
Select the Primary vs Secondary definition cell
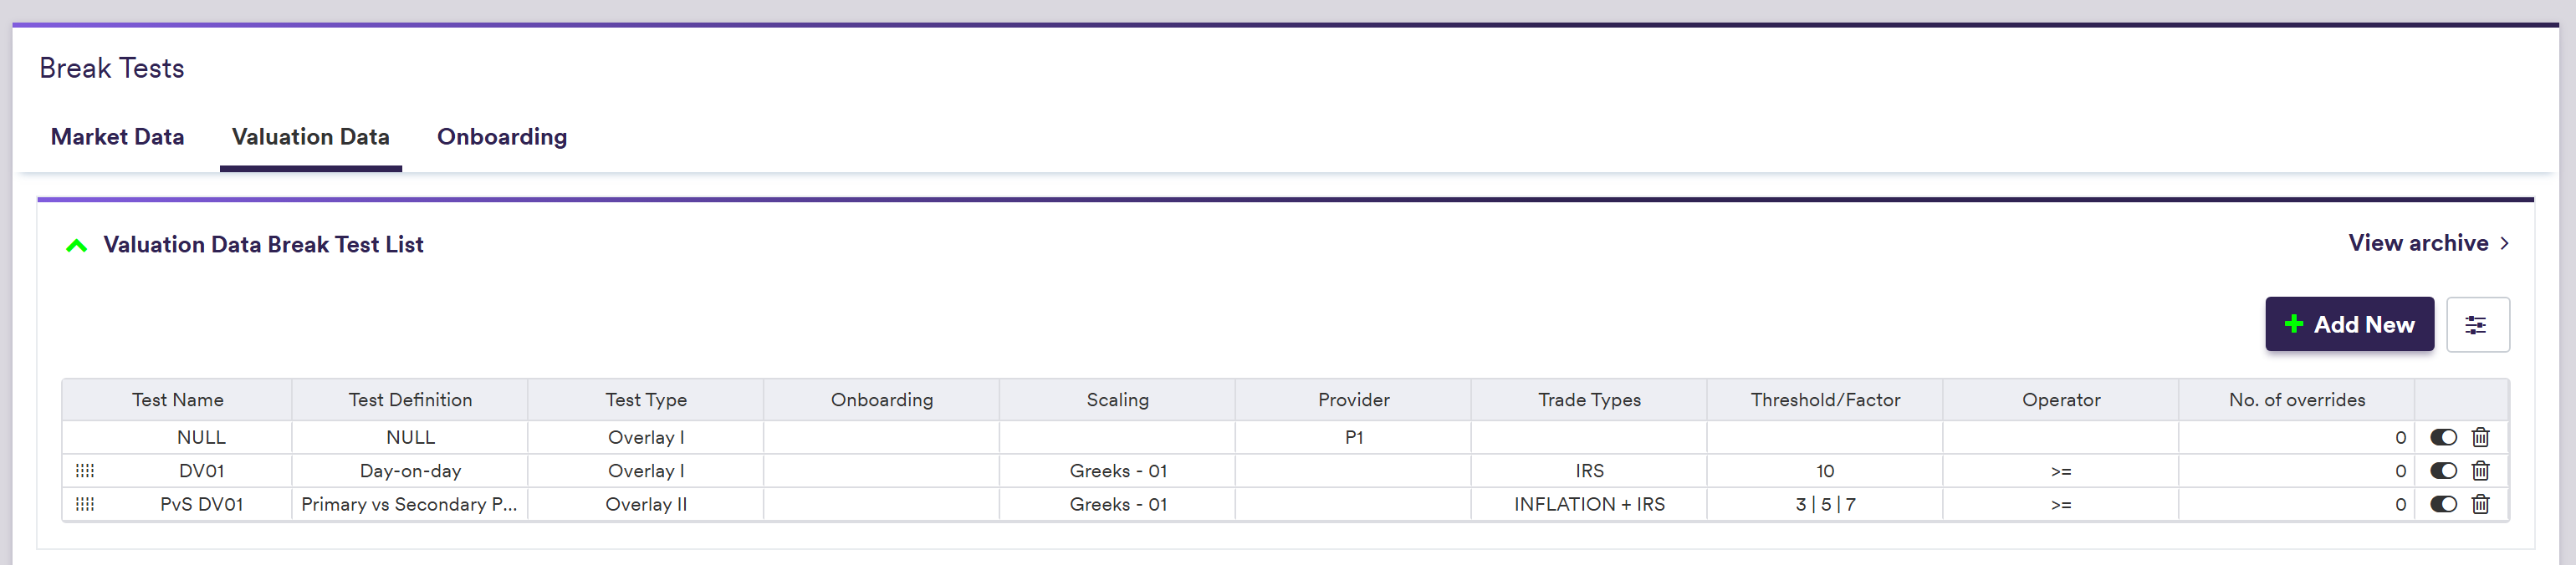[409, 504]
